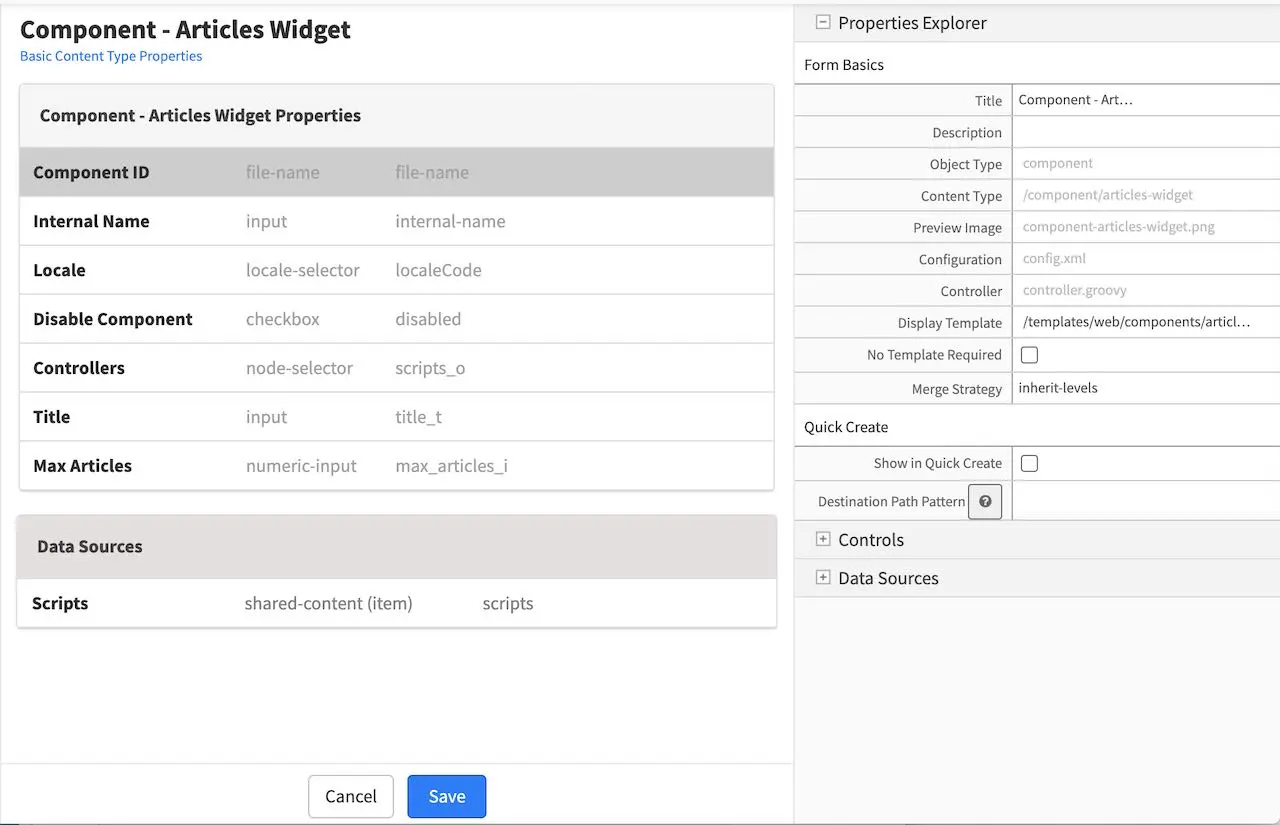Click the Form Basics heading

coord(844,65)
